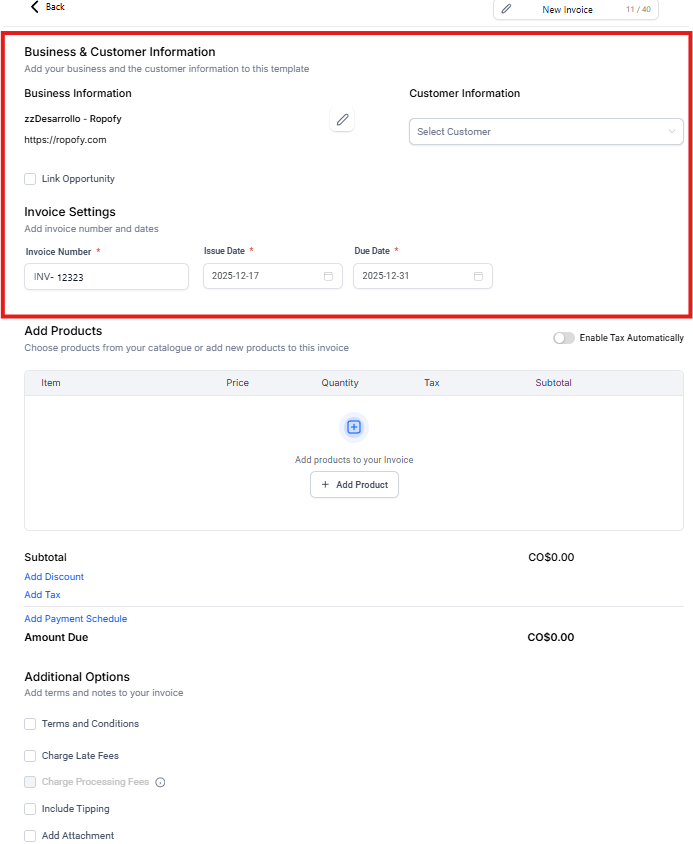Click the New Invoice title field
693x844 pixels.
point(567,10)
